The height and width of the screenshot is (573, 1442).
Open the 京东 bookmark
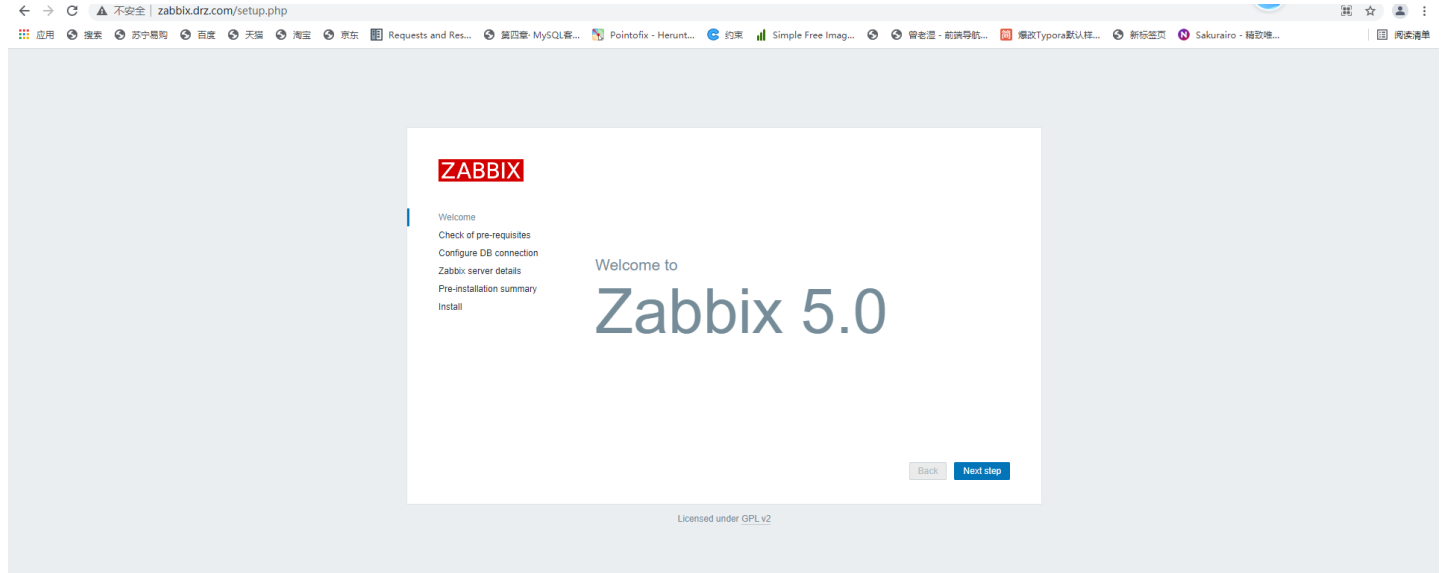tap(341, 35)
